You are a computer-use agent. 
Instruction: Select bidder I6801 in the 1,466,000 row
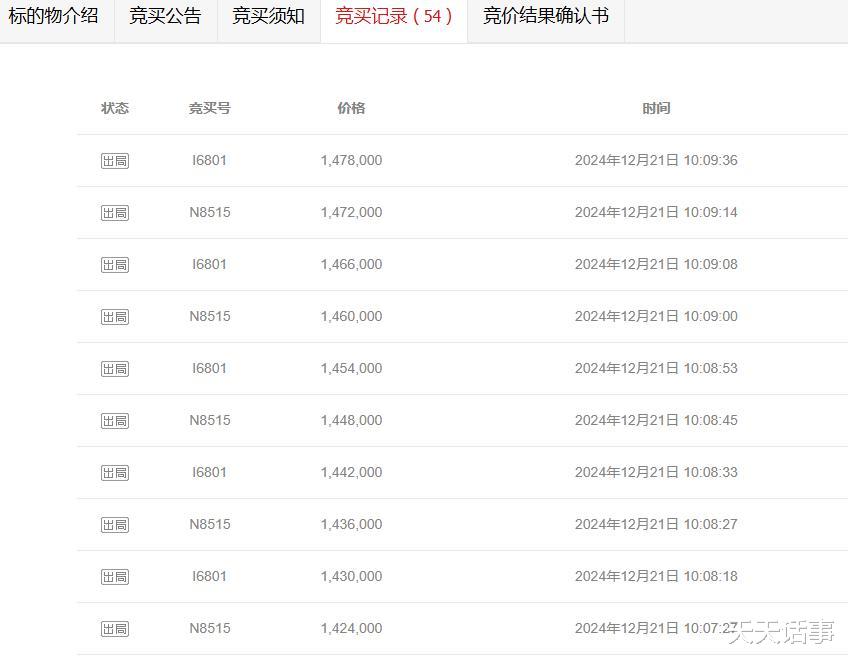(x=209, y=264)
